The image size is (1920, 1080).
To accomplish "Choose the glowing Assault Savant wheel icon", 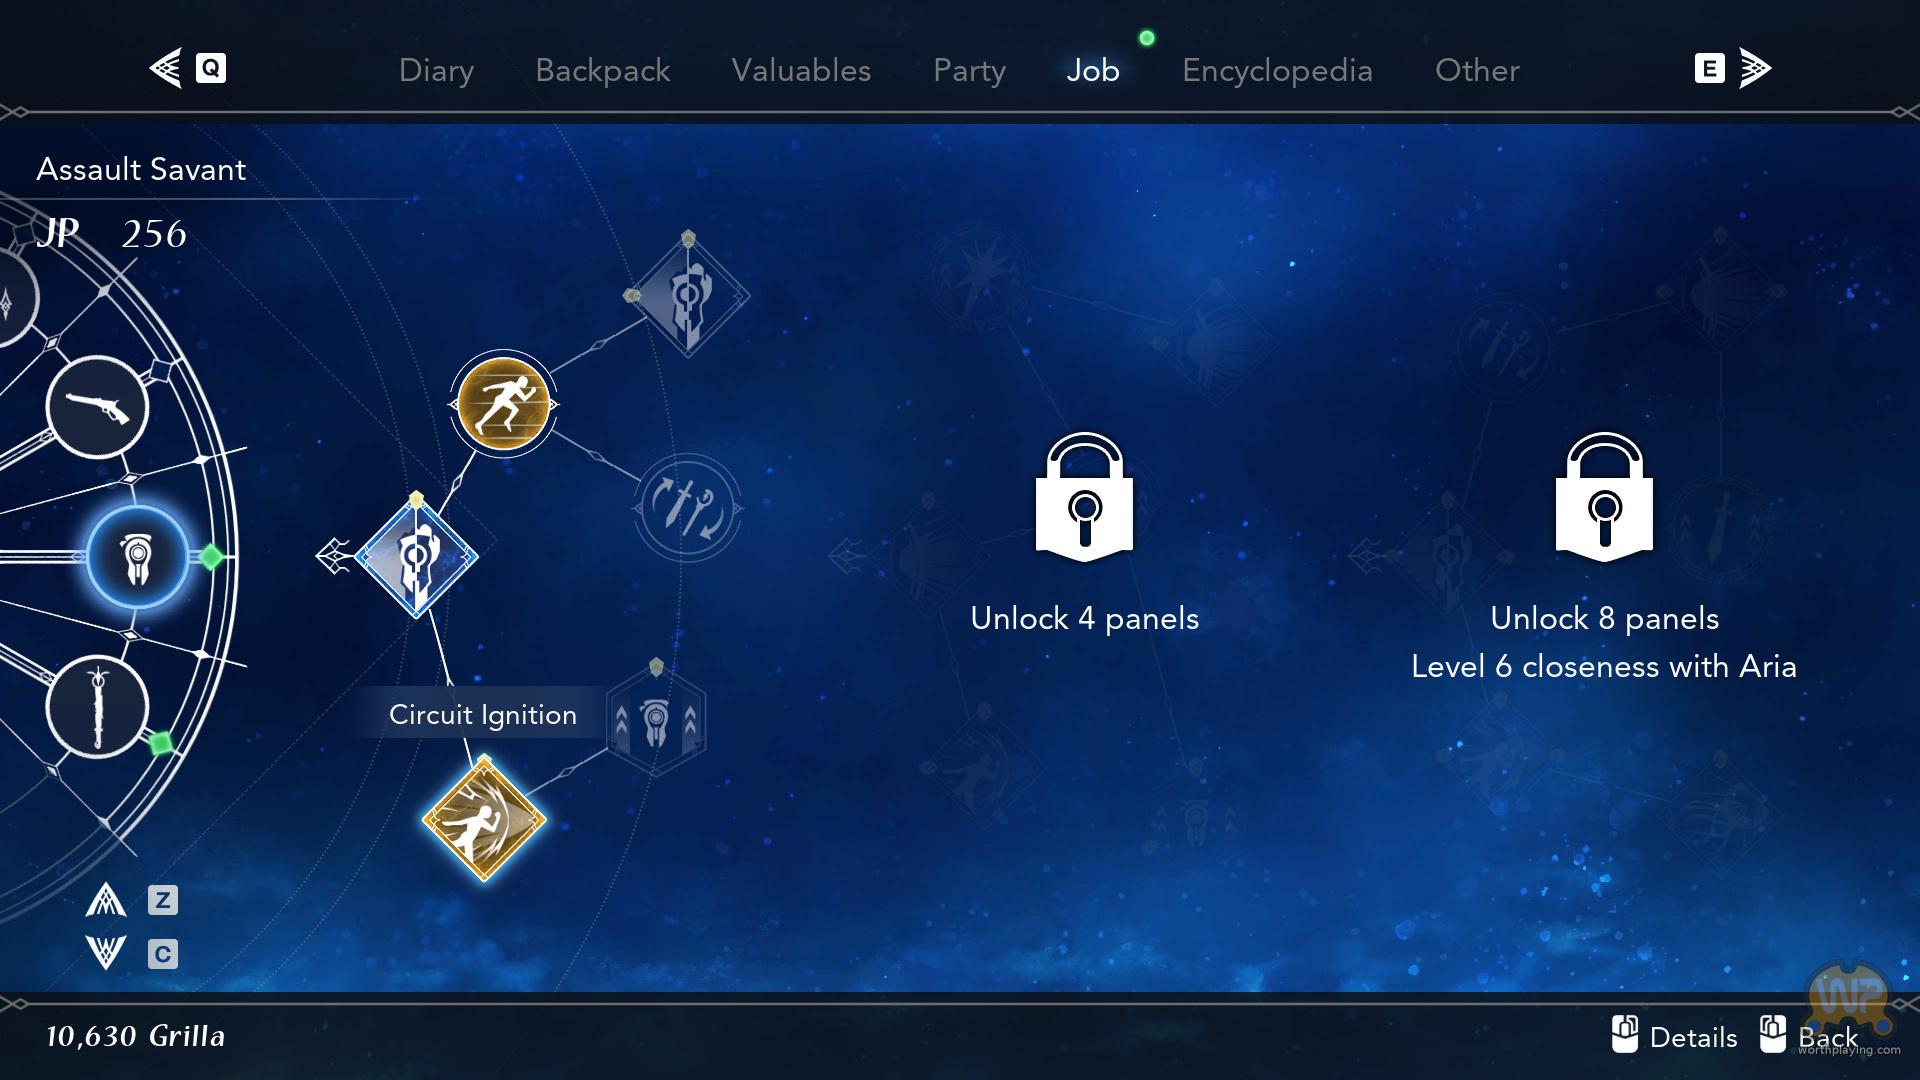I will pos(137,557).
